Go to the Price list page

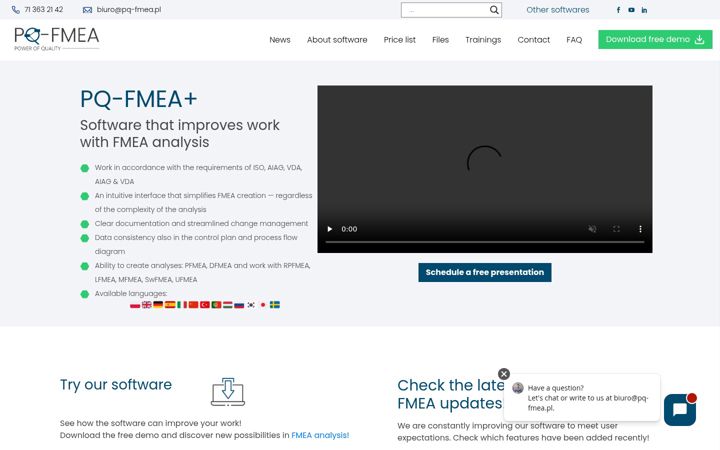(x=399, y=40)
